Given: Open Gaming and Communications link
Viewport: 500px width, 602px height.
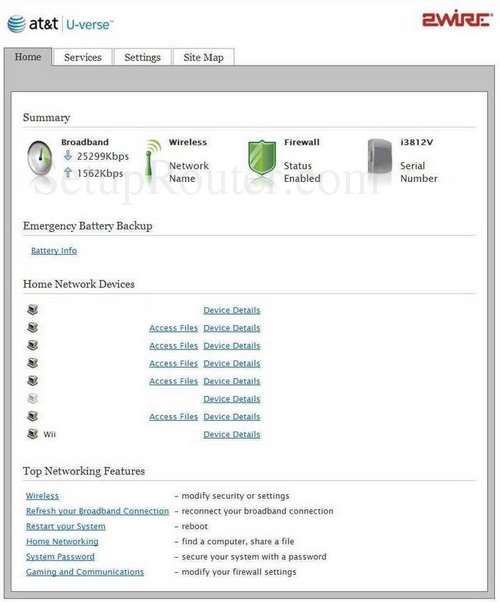Looking at the screenshot, I should 85,572.
